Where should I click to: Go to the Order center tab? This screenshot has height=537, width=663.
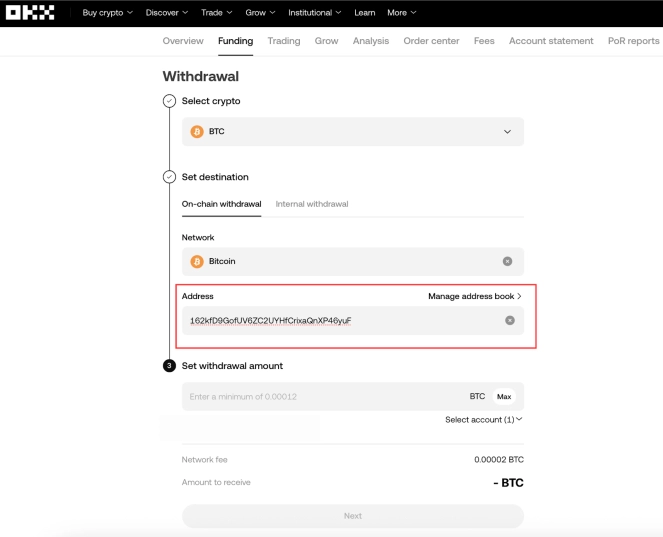[x=431, y=41]
